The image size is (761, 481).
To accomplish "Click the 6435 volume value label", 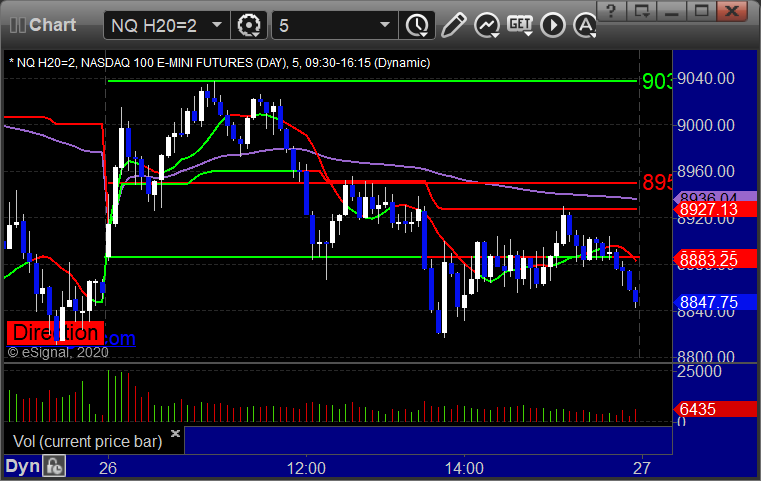I will click(x=715, y=409).
